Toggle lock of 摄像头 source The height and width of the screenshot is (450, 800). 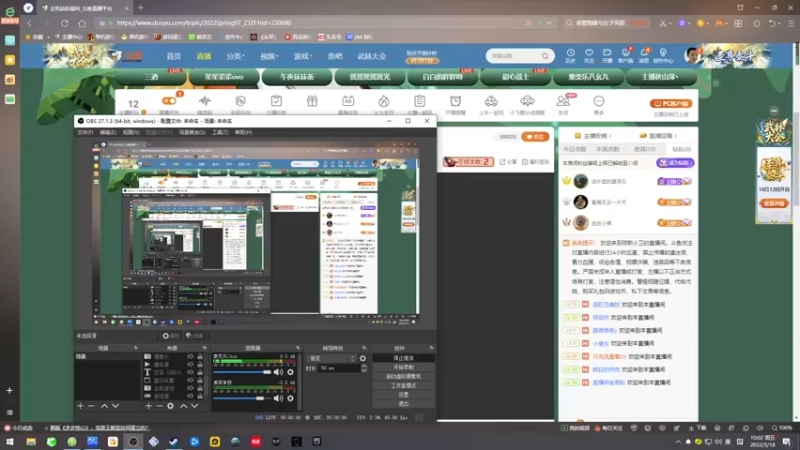(200, 357)
